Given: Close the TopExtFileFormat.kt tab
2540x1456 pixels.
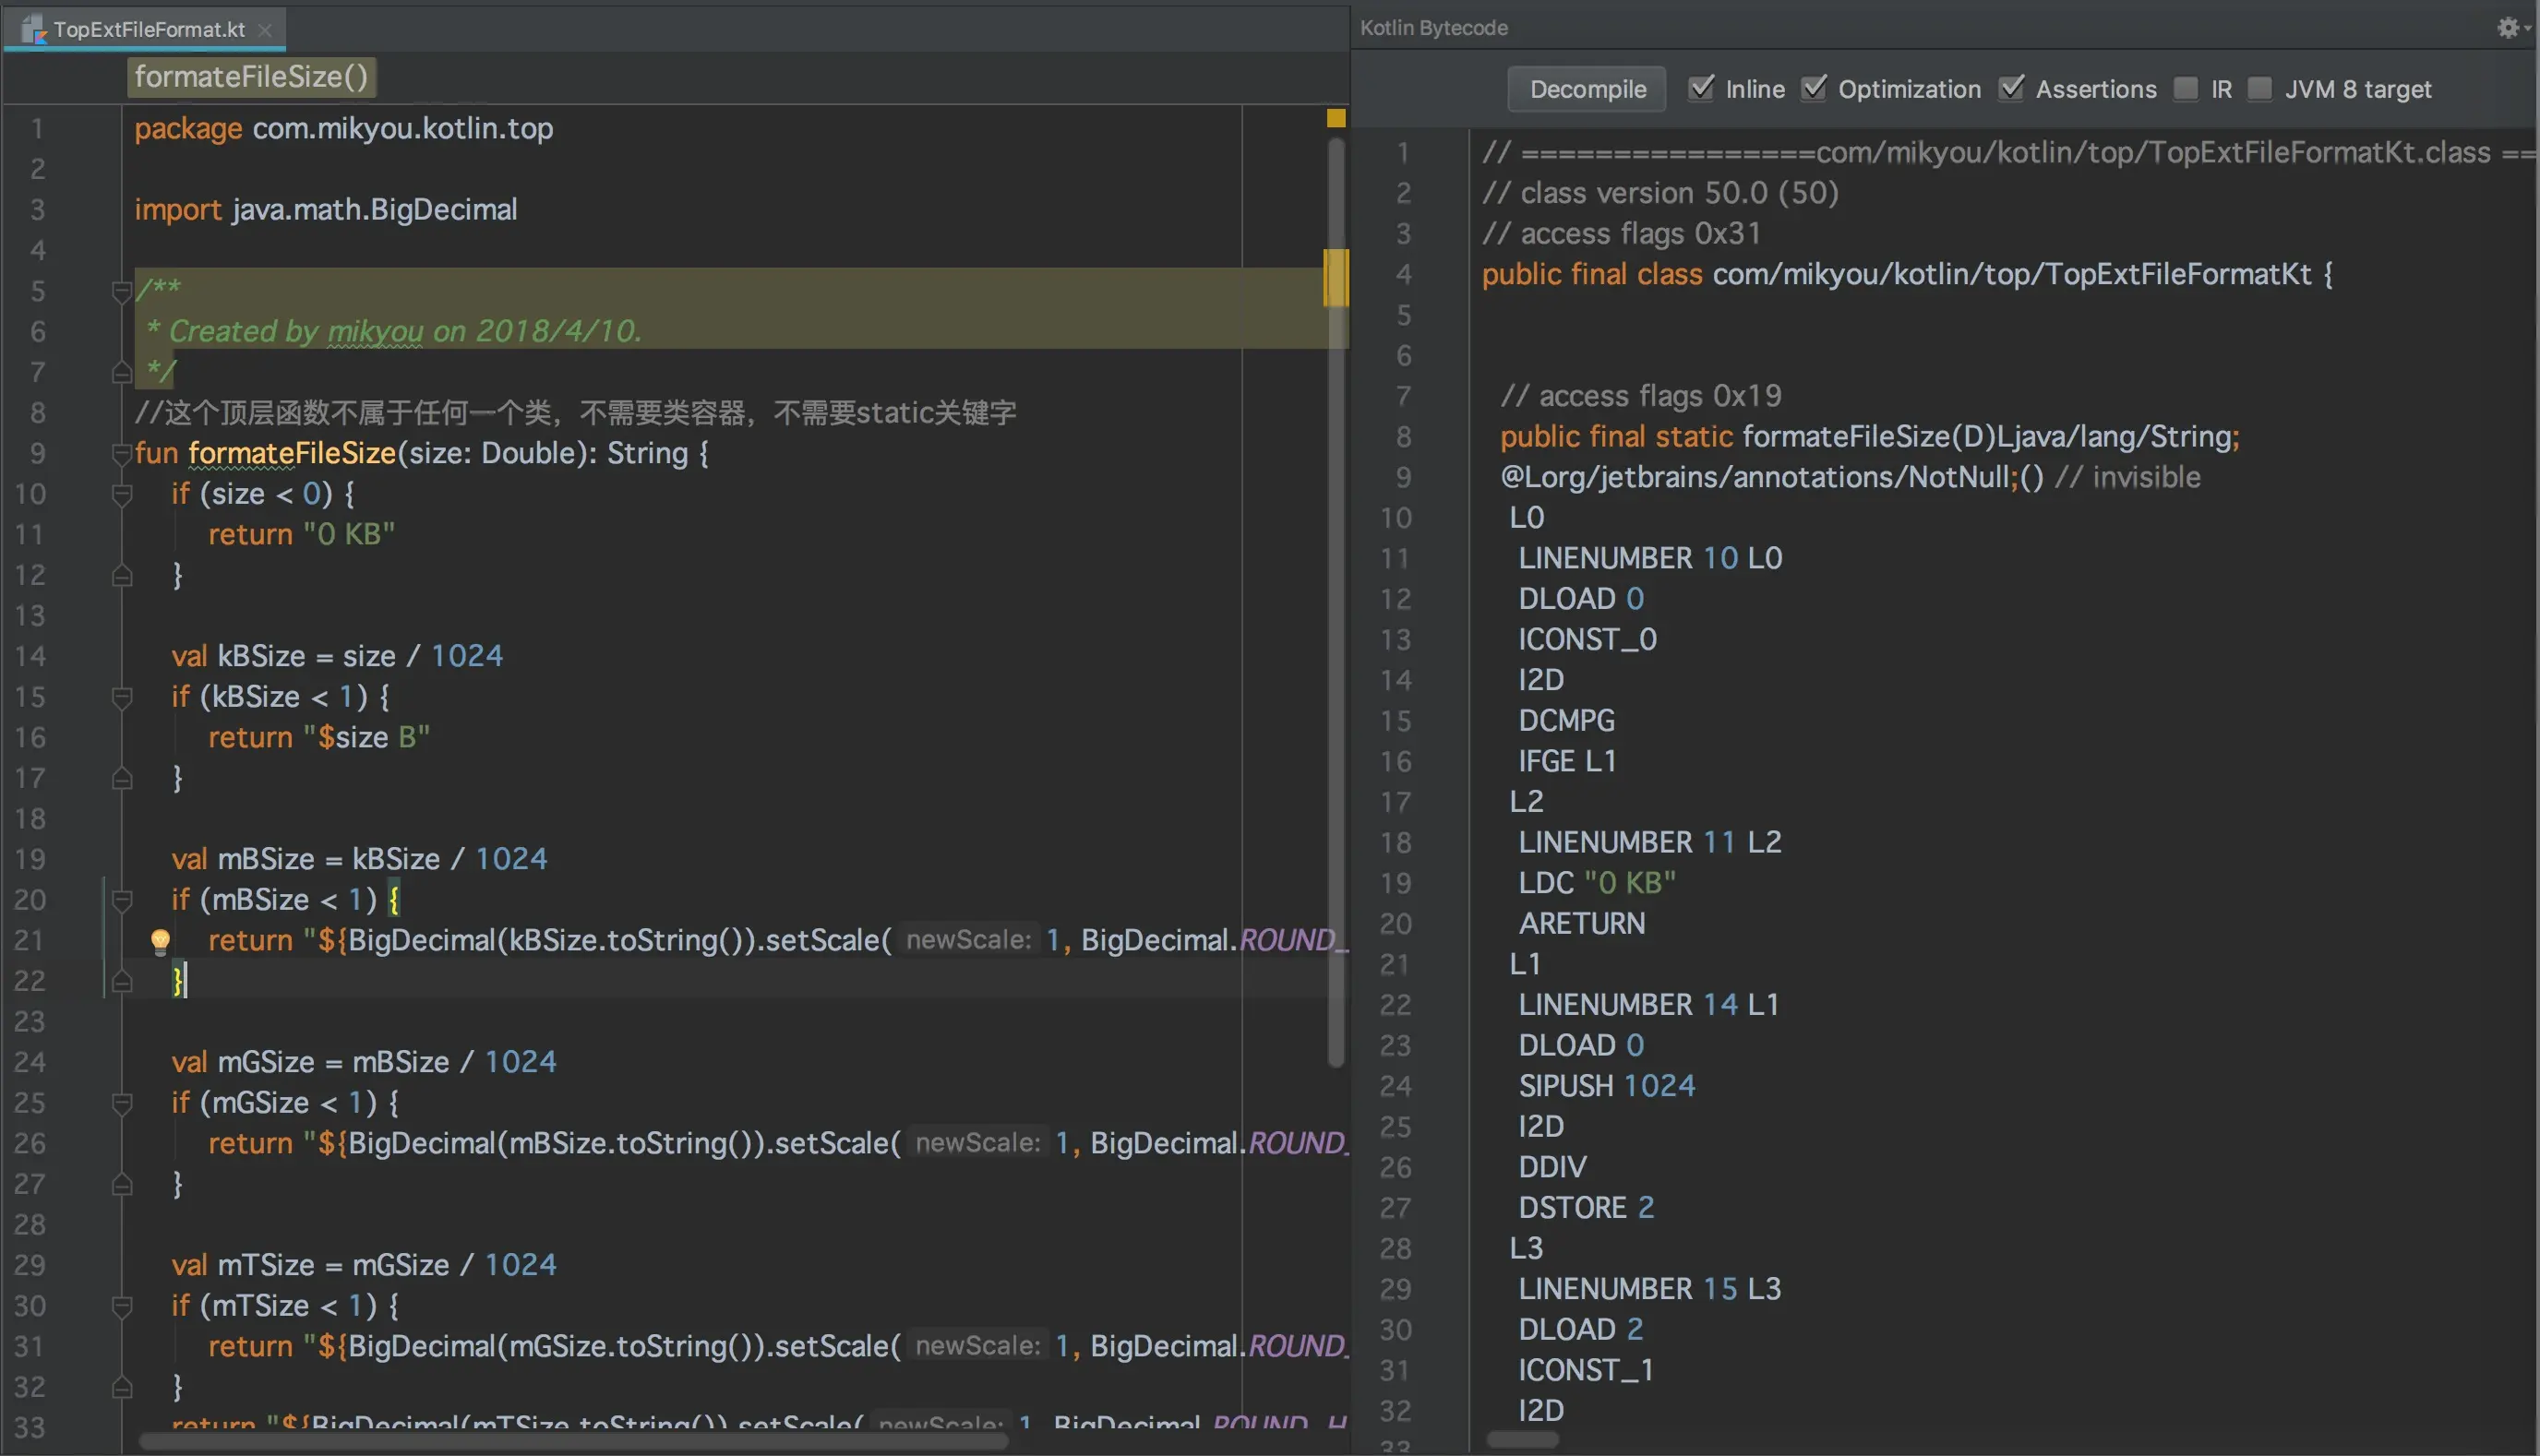Looking at the screenshot, I should (x=265, y=30).
